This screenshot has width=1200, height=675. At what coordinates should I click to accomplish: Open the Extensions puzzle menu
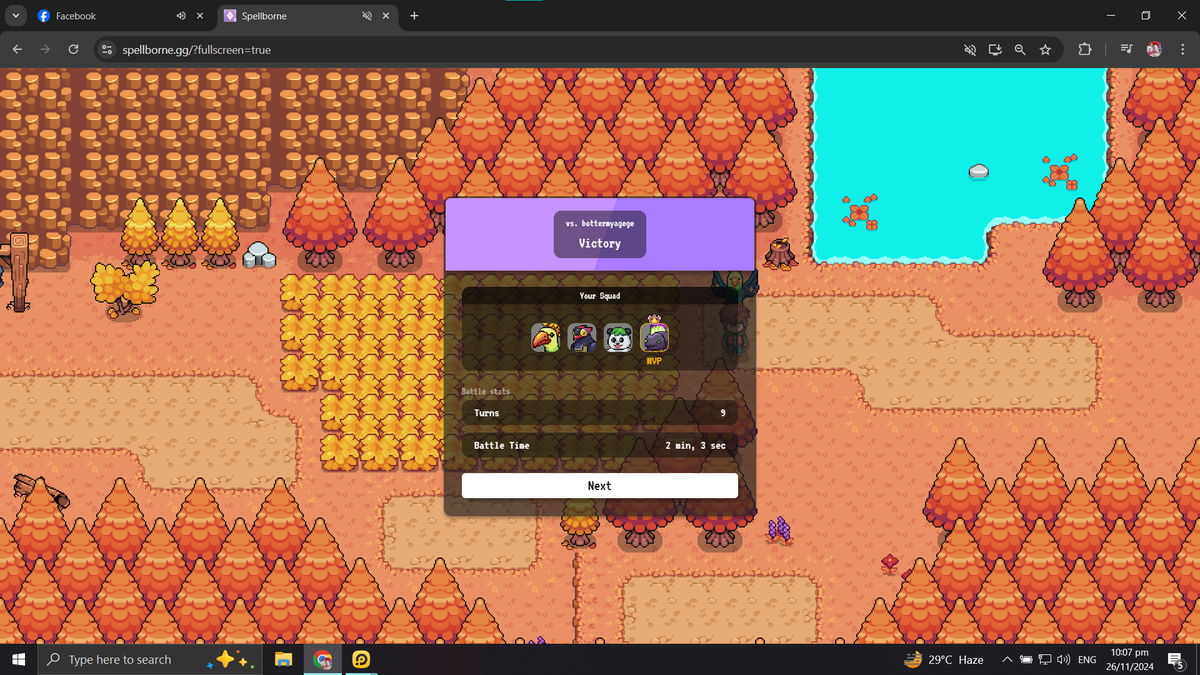(x=1084, y=49)
